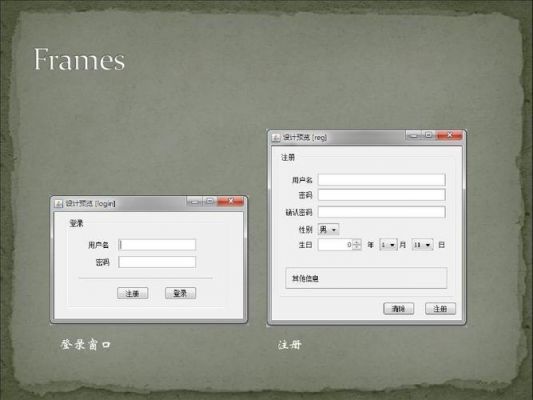The height and width of the screenshot is (400, 533).
Task: Open the day dropdown before 日
Action: pyautogui.click(x=423, y=245)
